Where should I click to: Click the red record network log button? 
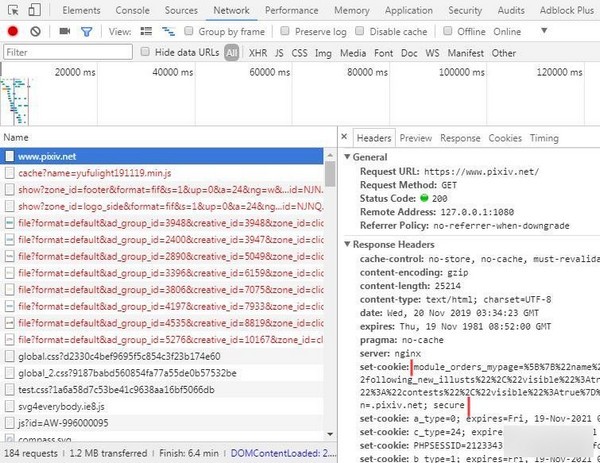[x=13, y=31]
